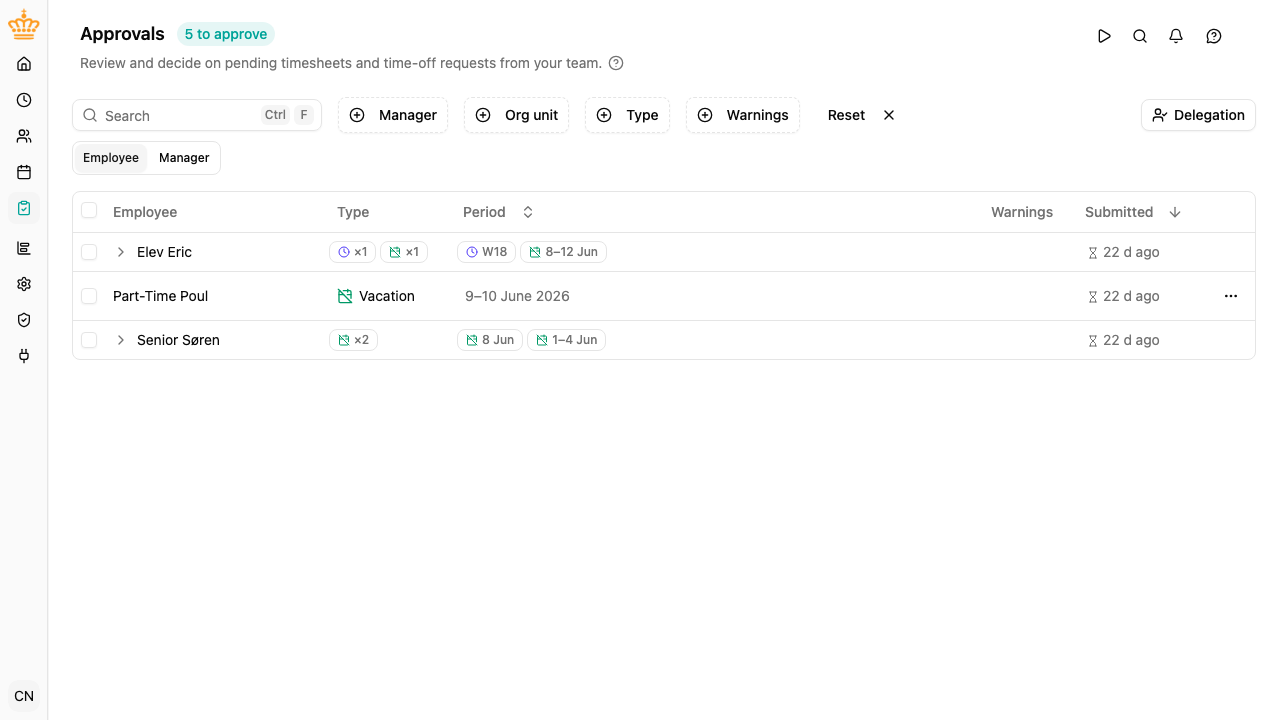Click the Warnings column header
1280x720 pixels.
[x=1022, y=212]
